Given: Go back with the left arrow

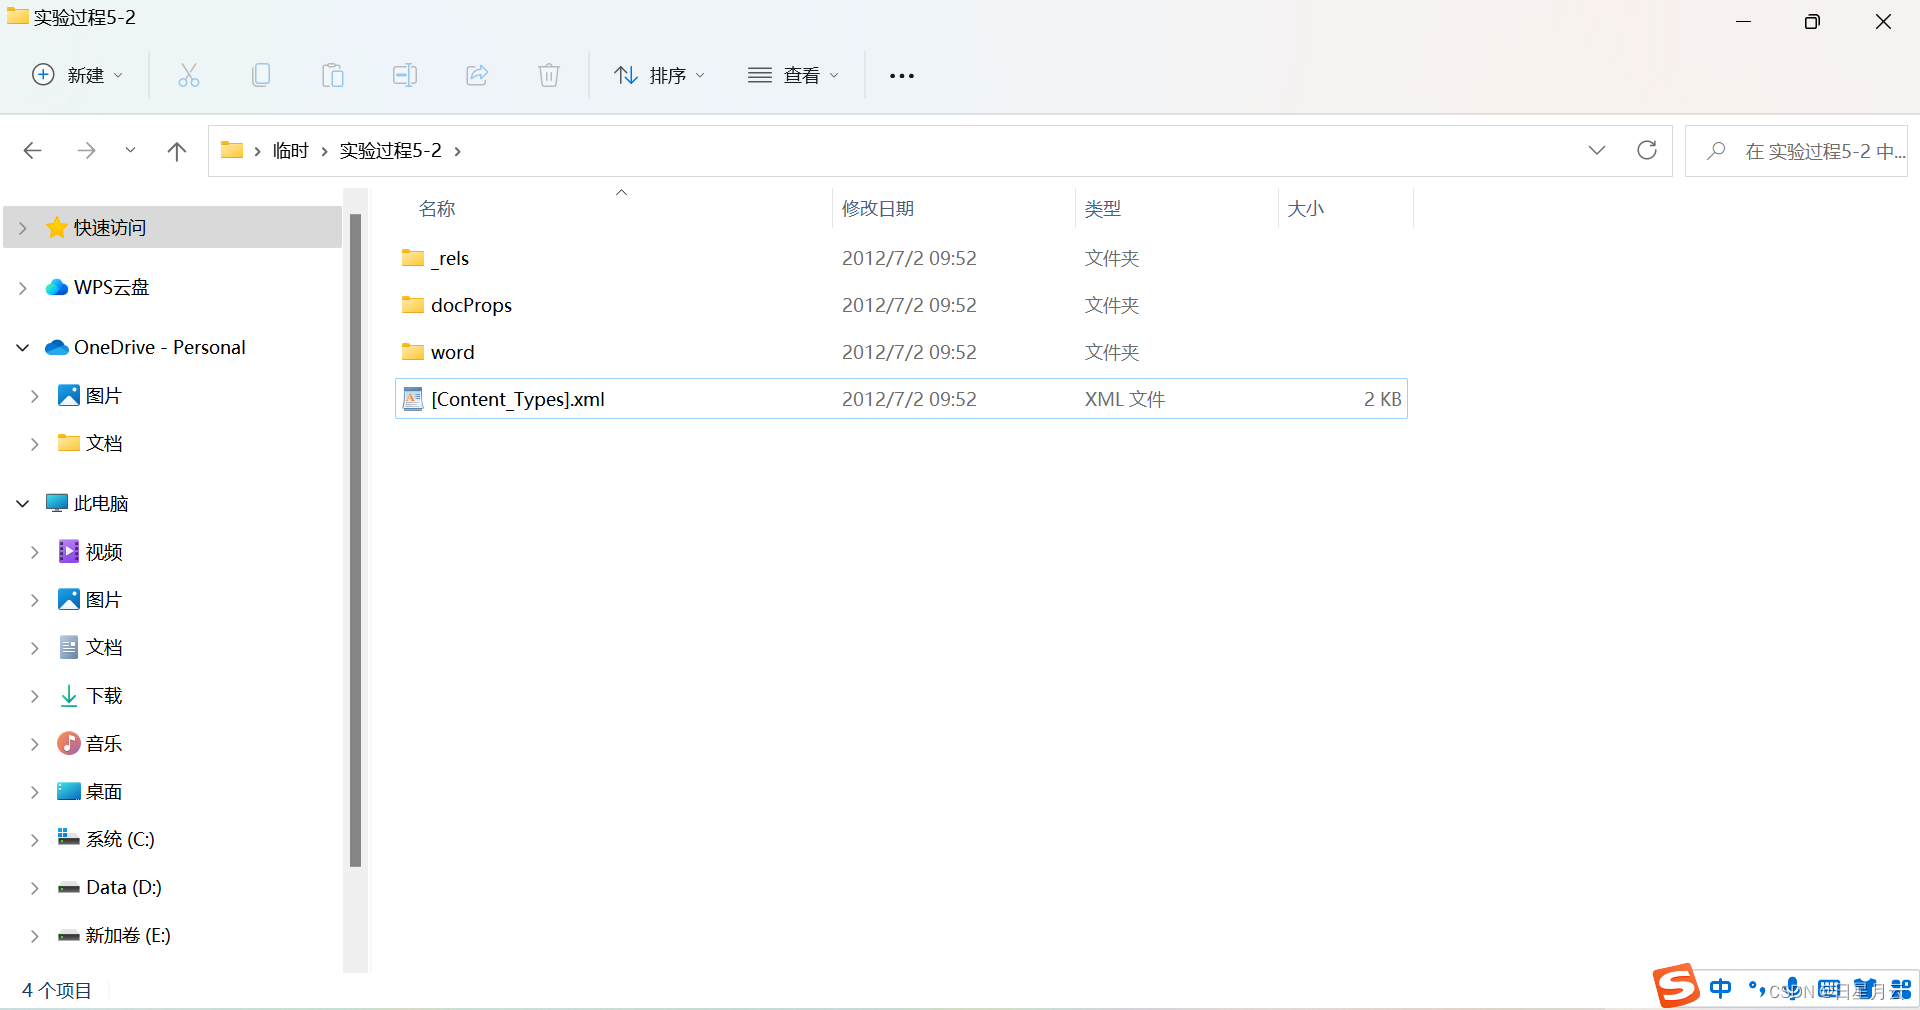Looking at the screenshot, I should [x=32, y=151].
